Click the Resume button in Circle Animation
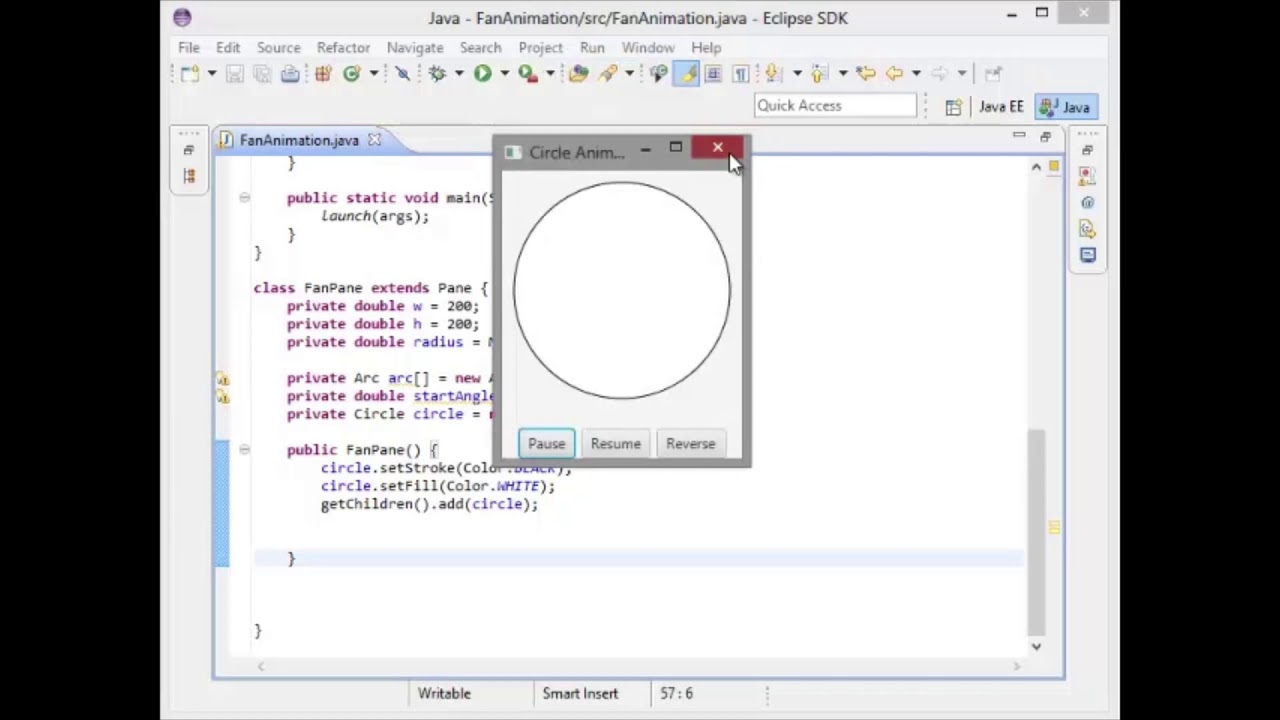The image size is (1280, 720). tap(615, 444)
